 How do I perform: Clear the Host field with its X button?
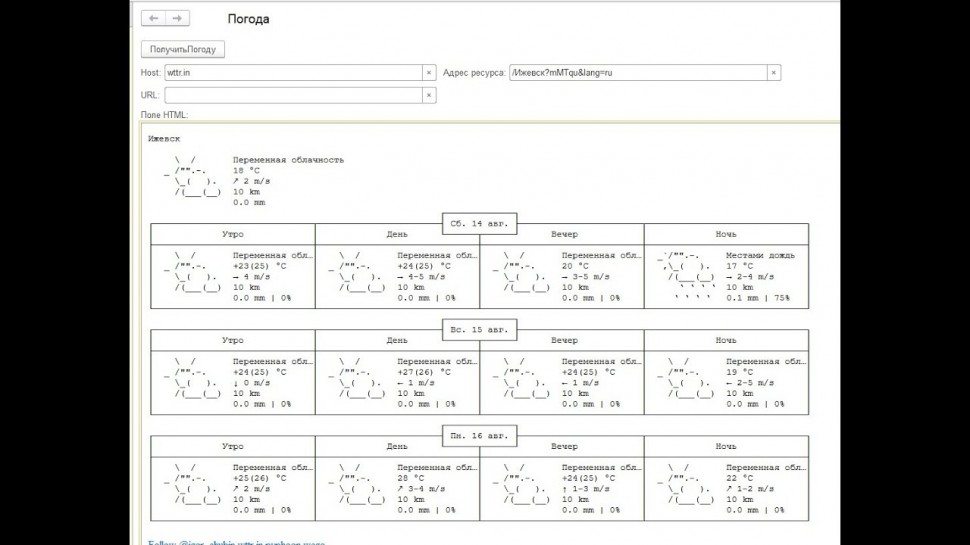pos(429,73)
